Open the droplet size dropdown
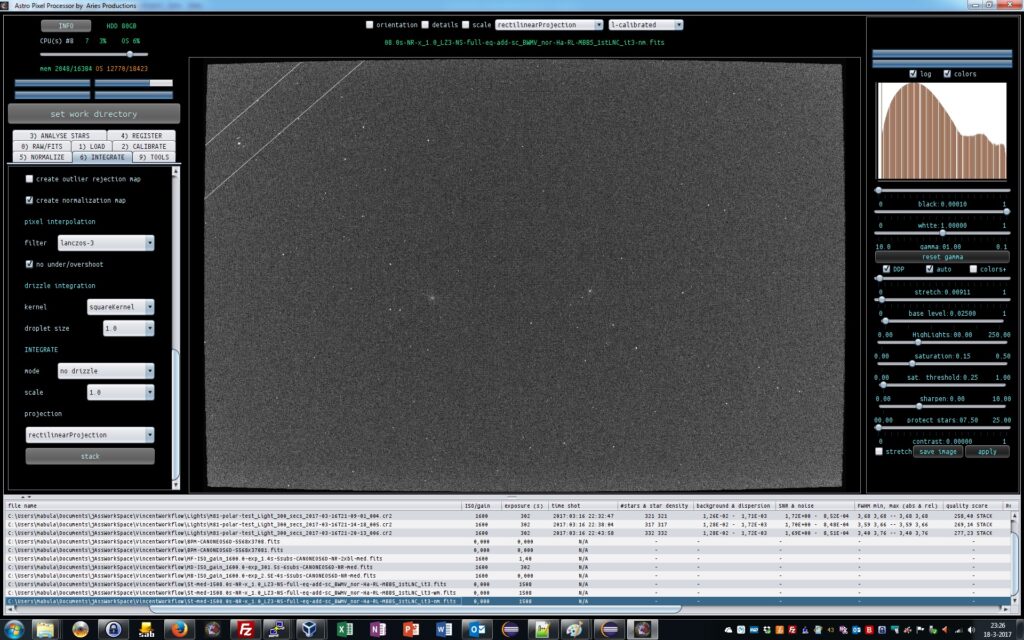The image size is (1024, 640). point(129,328)
